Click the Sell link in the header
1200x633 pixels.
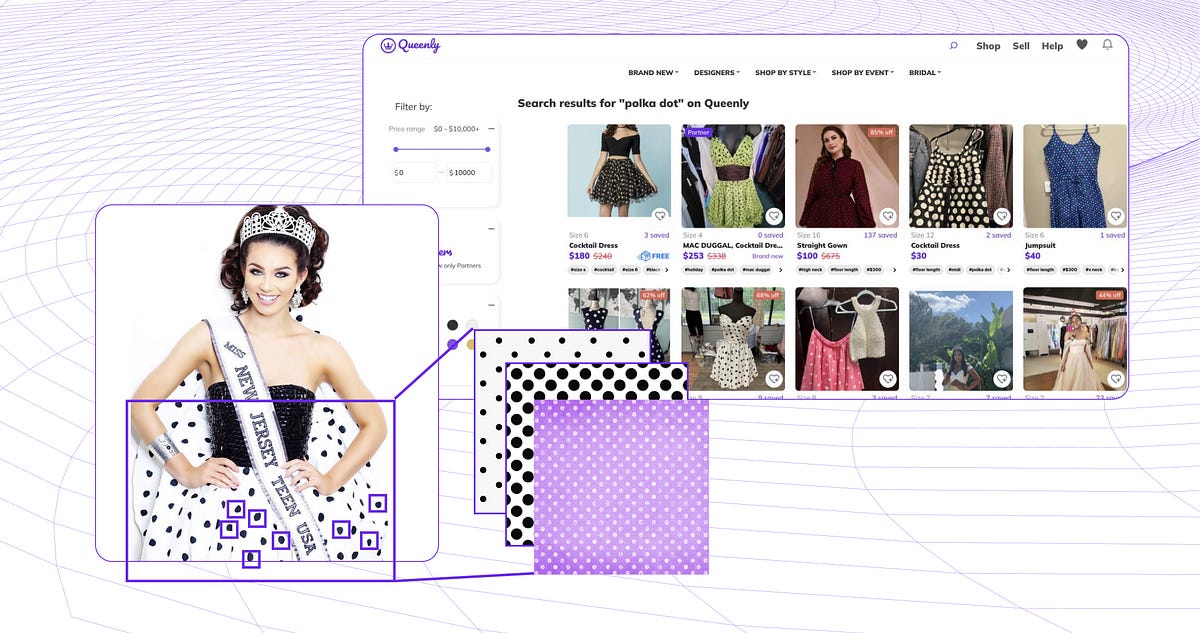[x=1021, y=46]
